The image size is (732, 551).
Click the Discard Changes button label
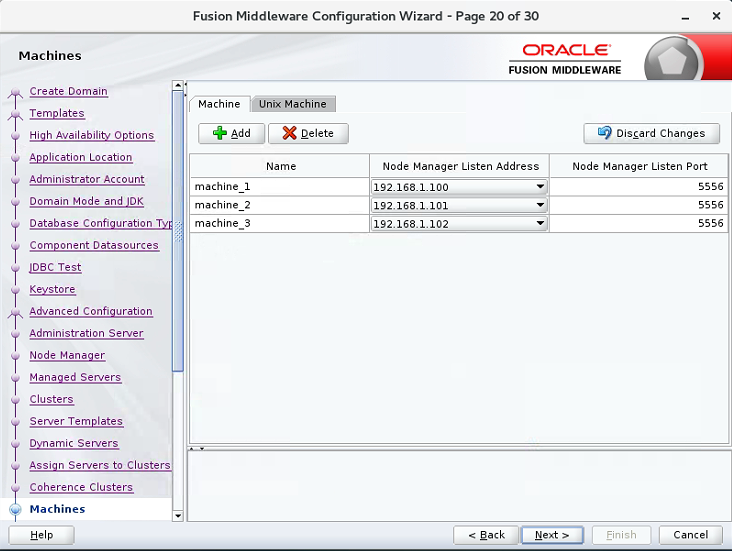point(660,133)
